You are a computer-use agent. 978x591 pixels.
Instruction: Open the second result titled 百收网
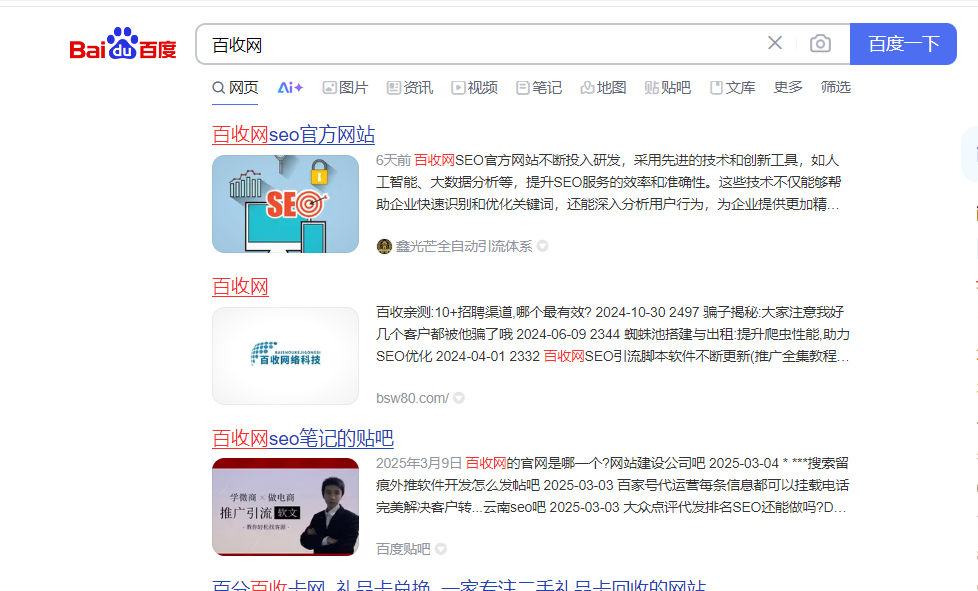pos(240,287)
